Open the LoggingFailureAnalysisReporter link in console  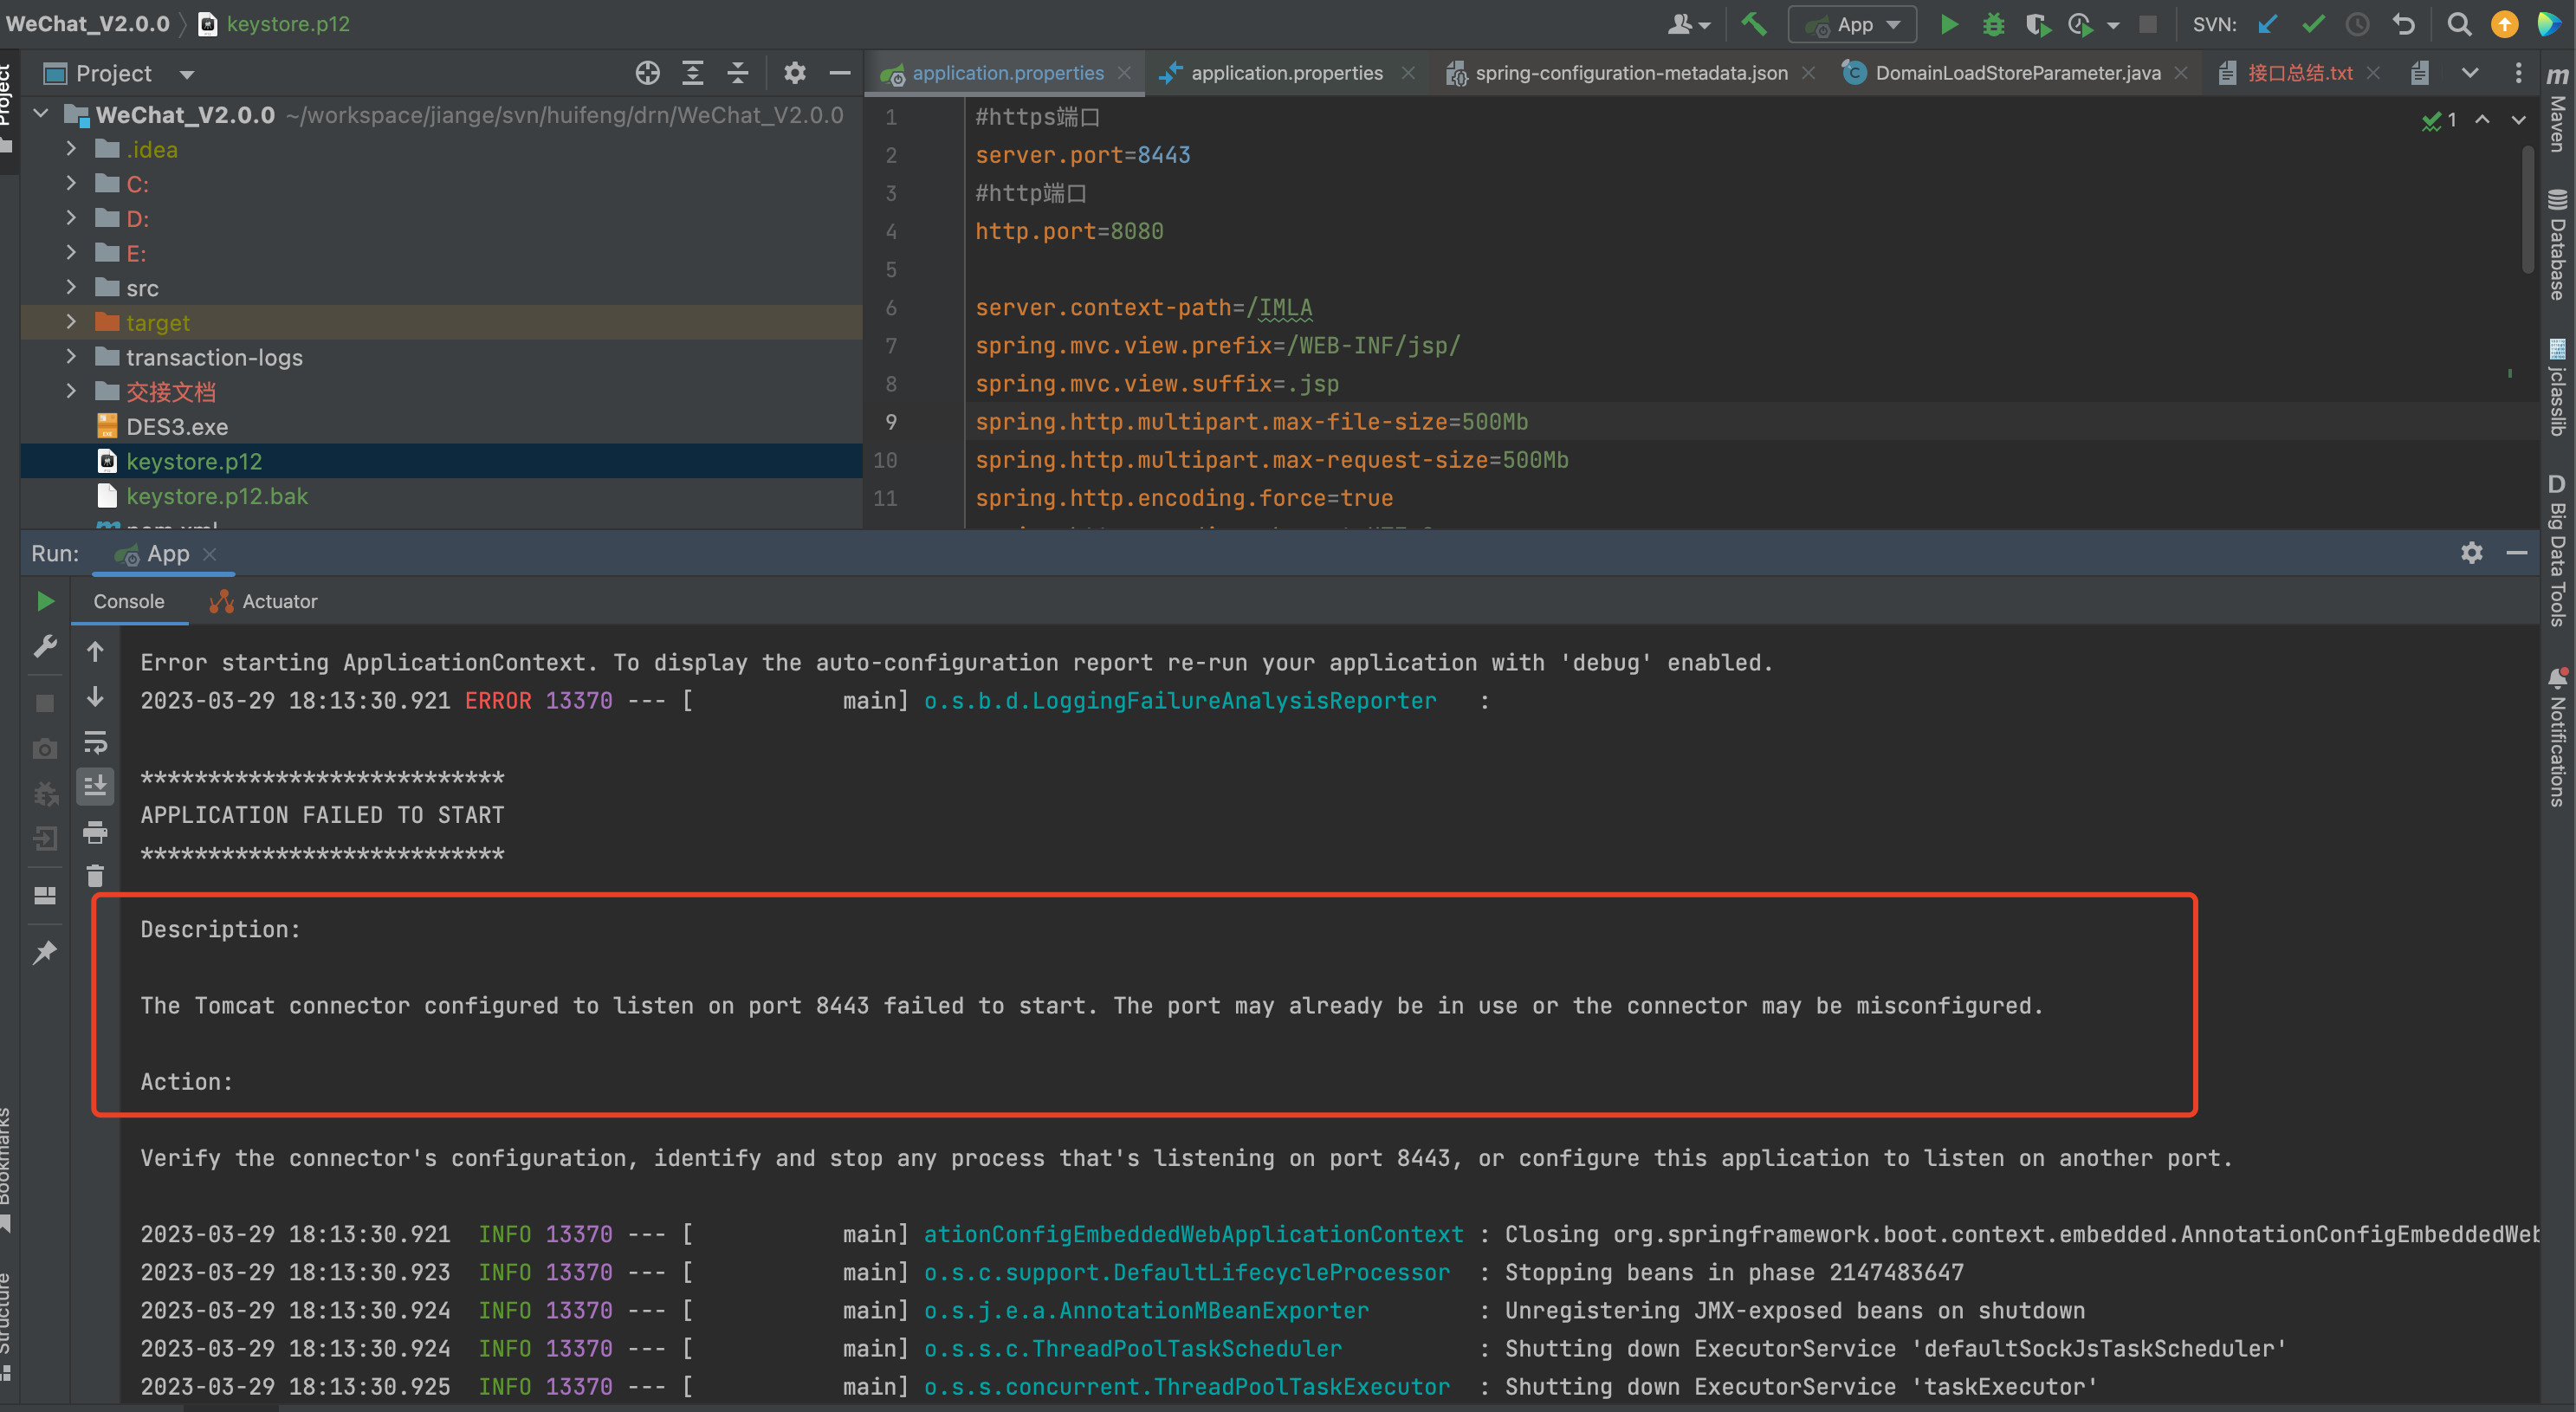(x=1179, y=701)
